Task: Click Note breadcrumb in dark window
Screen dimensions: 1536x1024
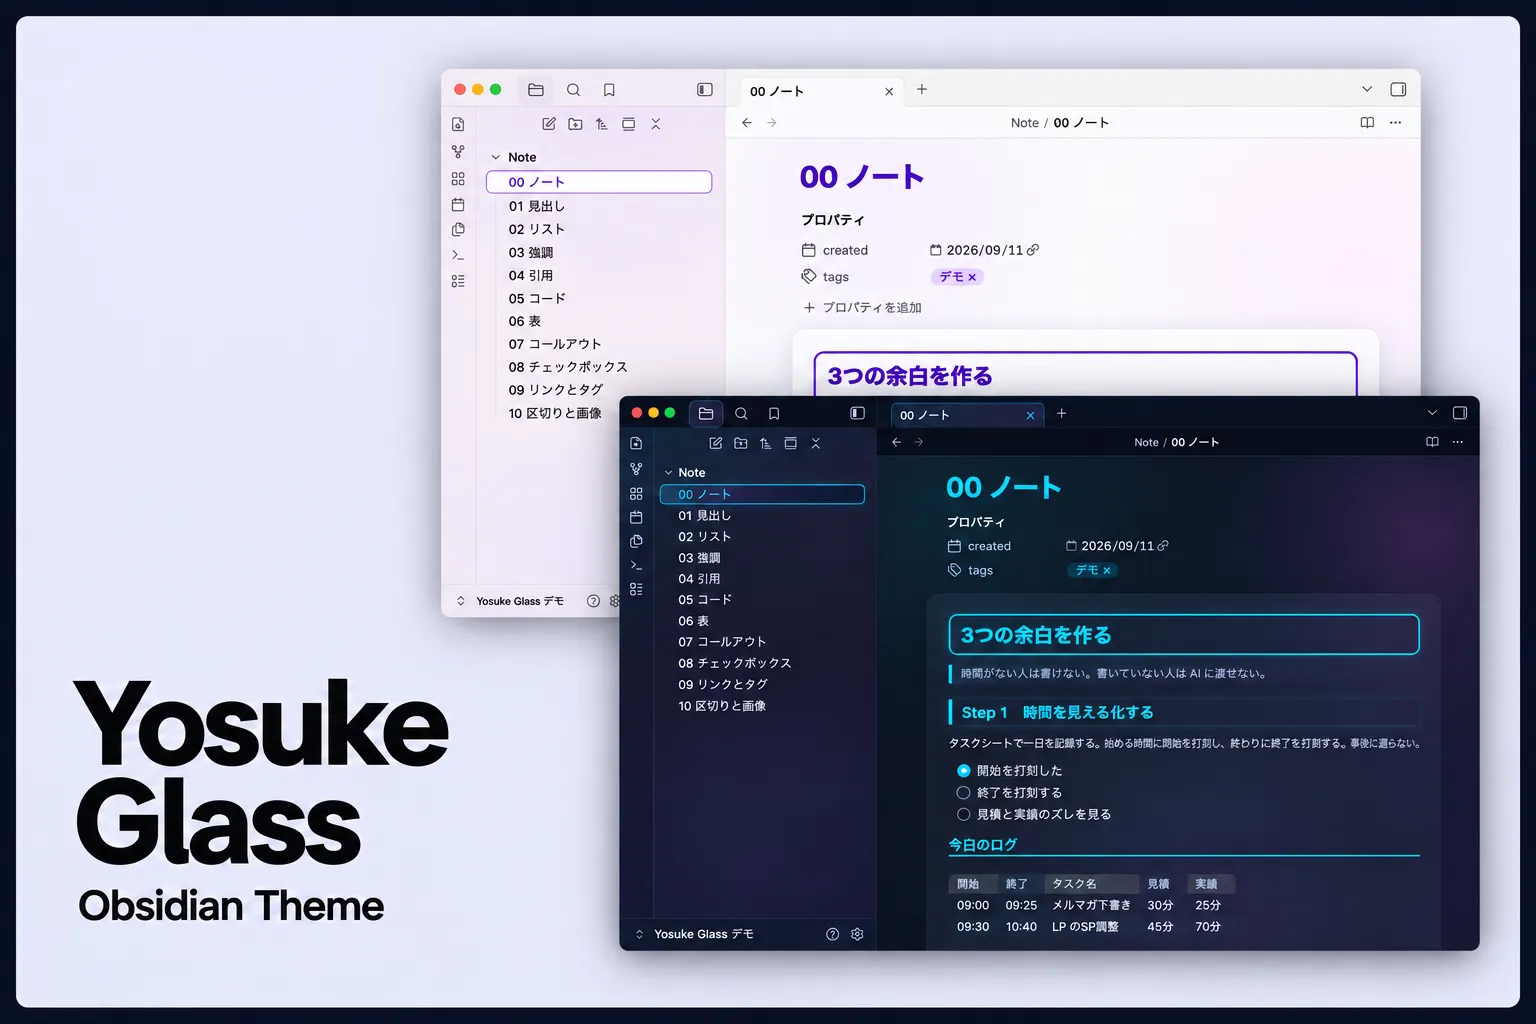Action: click(1147, 442)
